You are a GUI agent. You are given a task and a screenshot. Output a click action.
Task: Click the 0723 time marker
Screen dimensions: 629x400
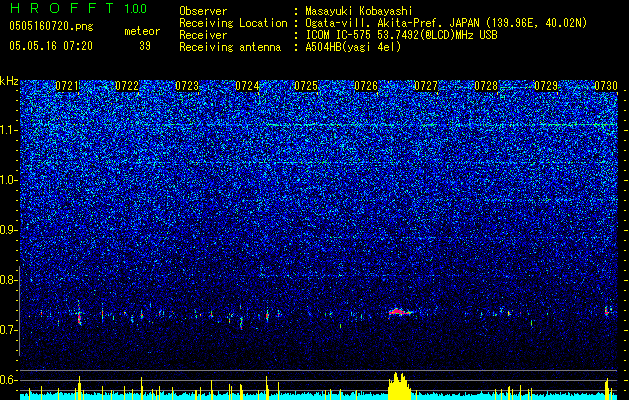click(187, 86)
